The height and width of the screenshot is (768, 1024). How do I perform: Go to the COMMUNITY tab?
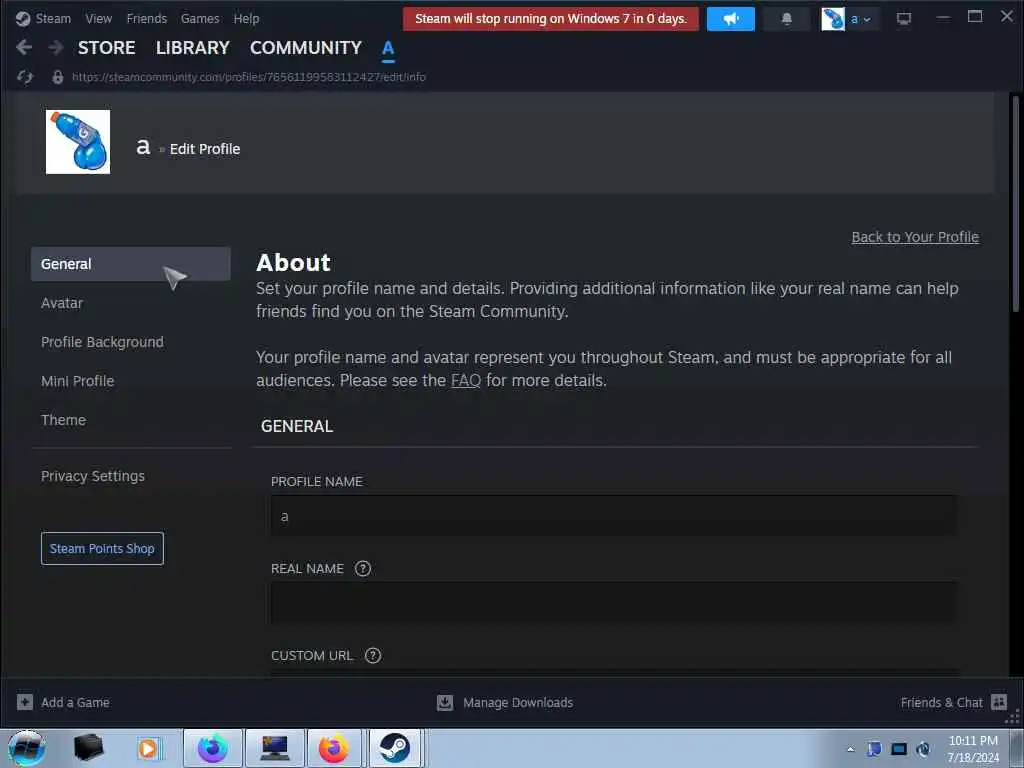tap(306, 48)
